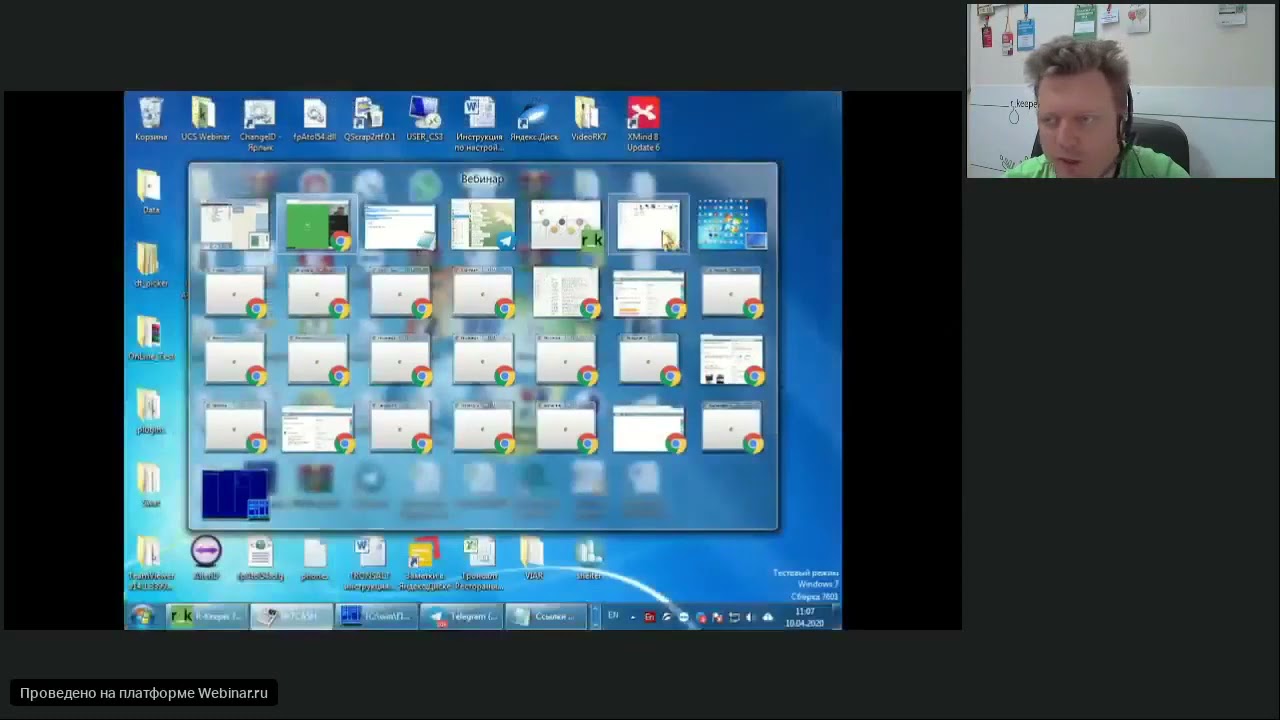The height and width of the screenshot is (720, 1280).
Task: Launch XMind 8 Update 6
Action: 643,124
